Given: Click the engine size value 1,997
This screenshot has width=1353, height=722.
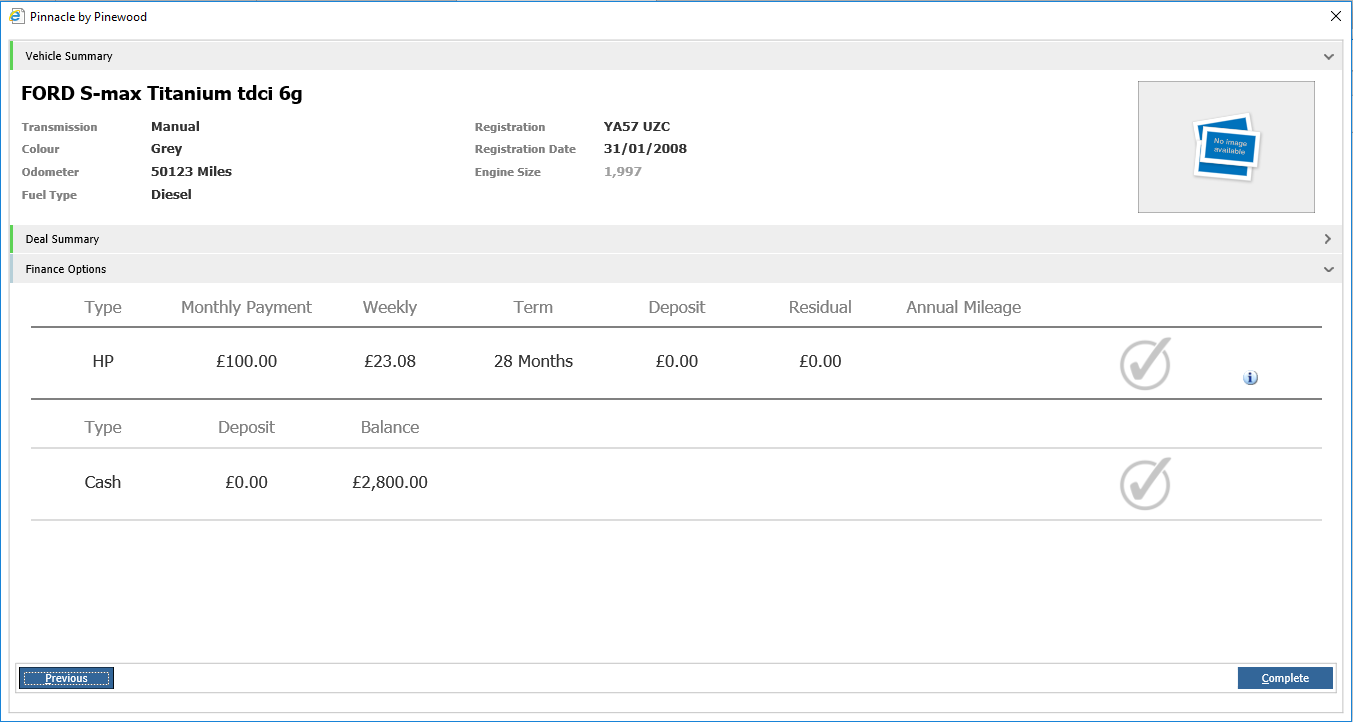Looking at the screenshot, I should click(623, 172).
